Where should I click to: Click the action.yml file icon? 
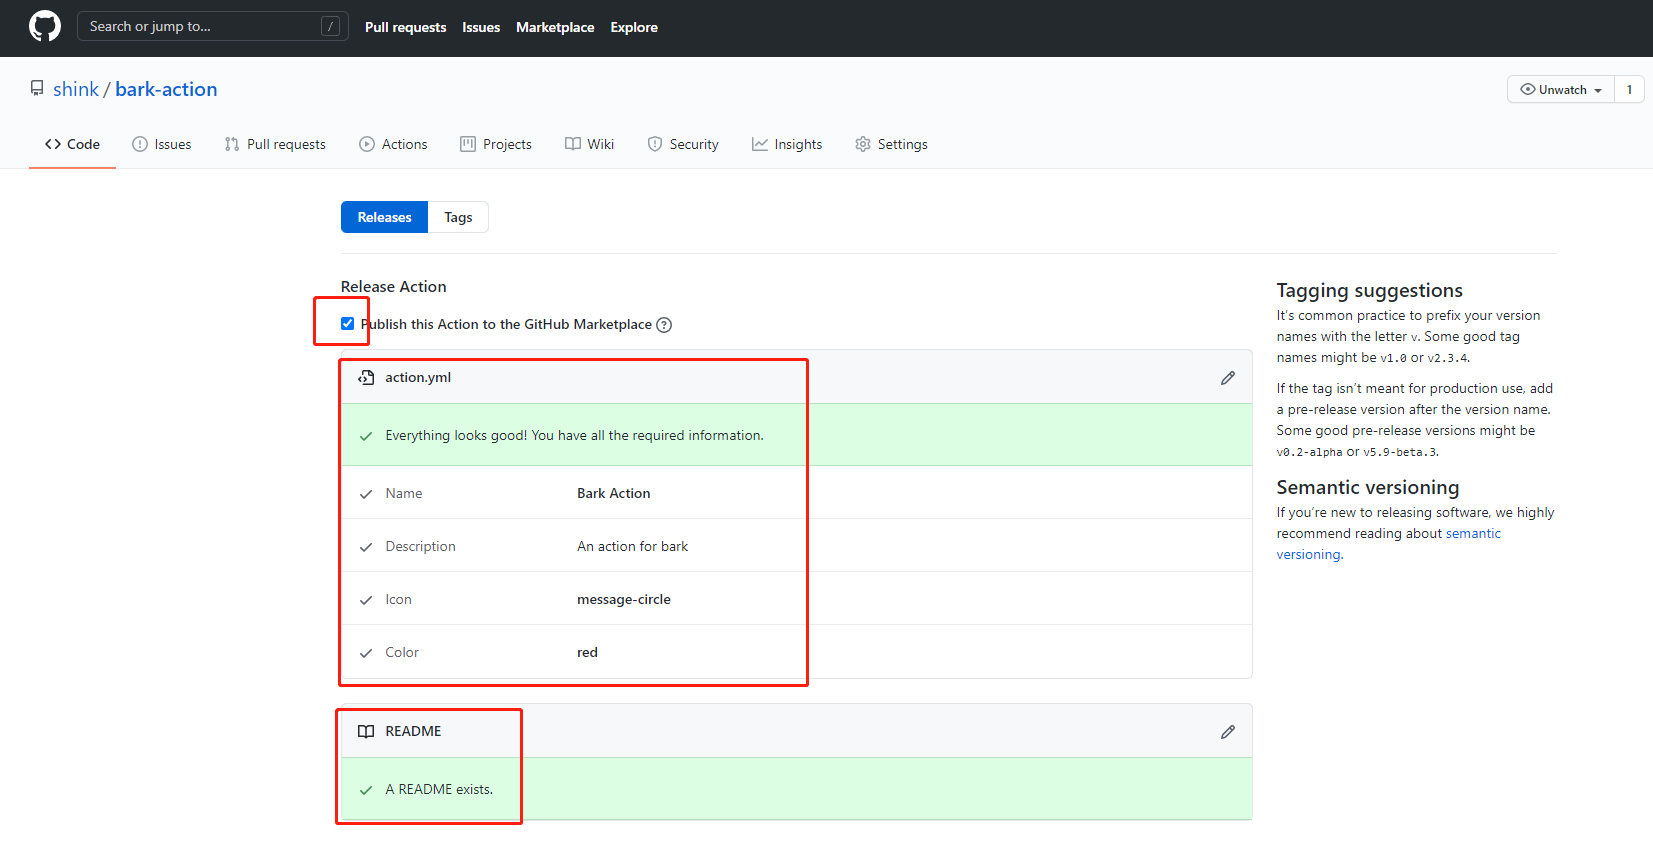(x=366, y=378)
